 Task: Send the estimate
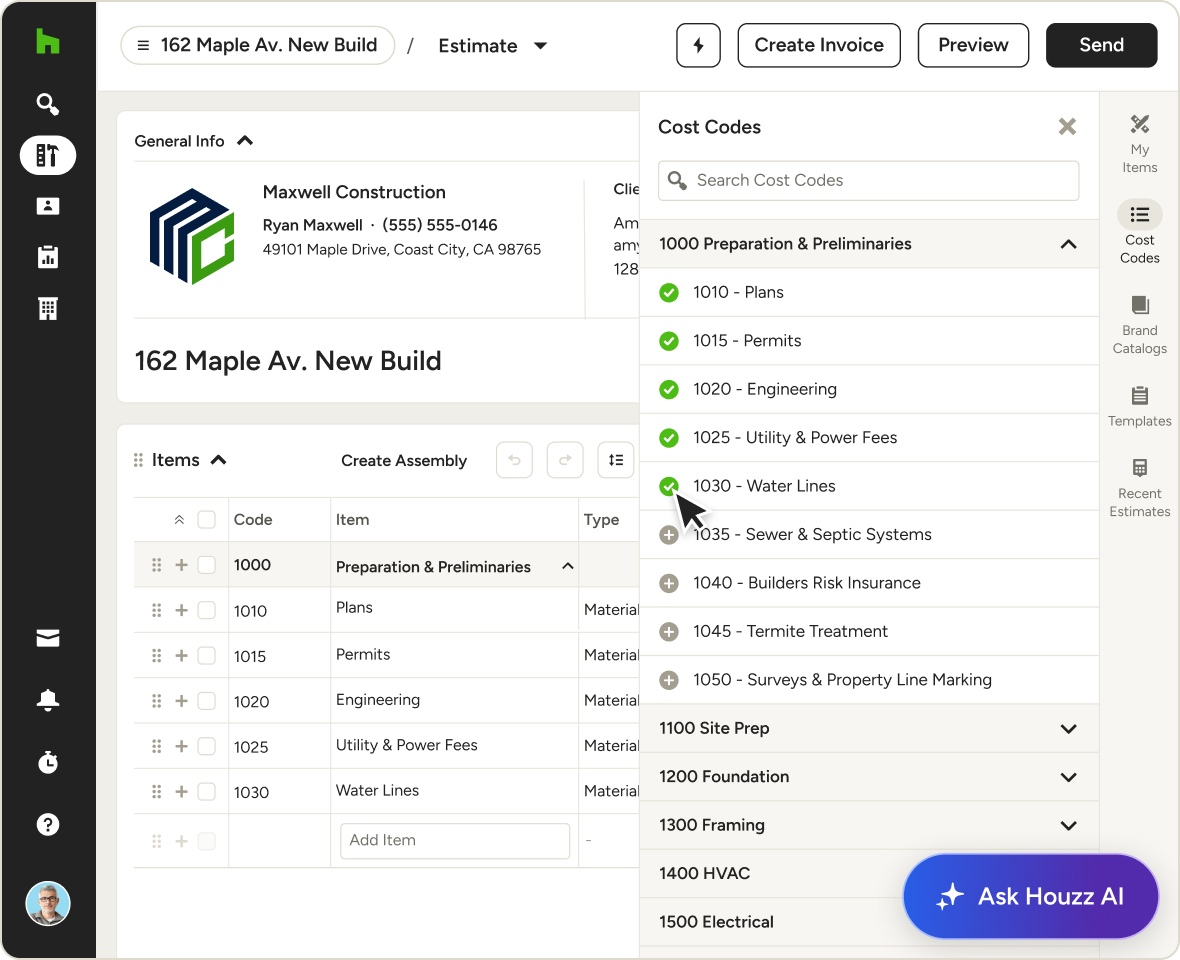pos(1102,45)
